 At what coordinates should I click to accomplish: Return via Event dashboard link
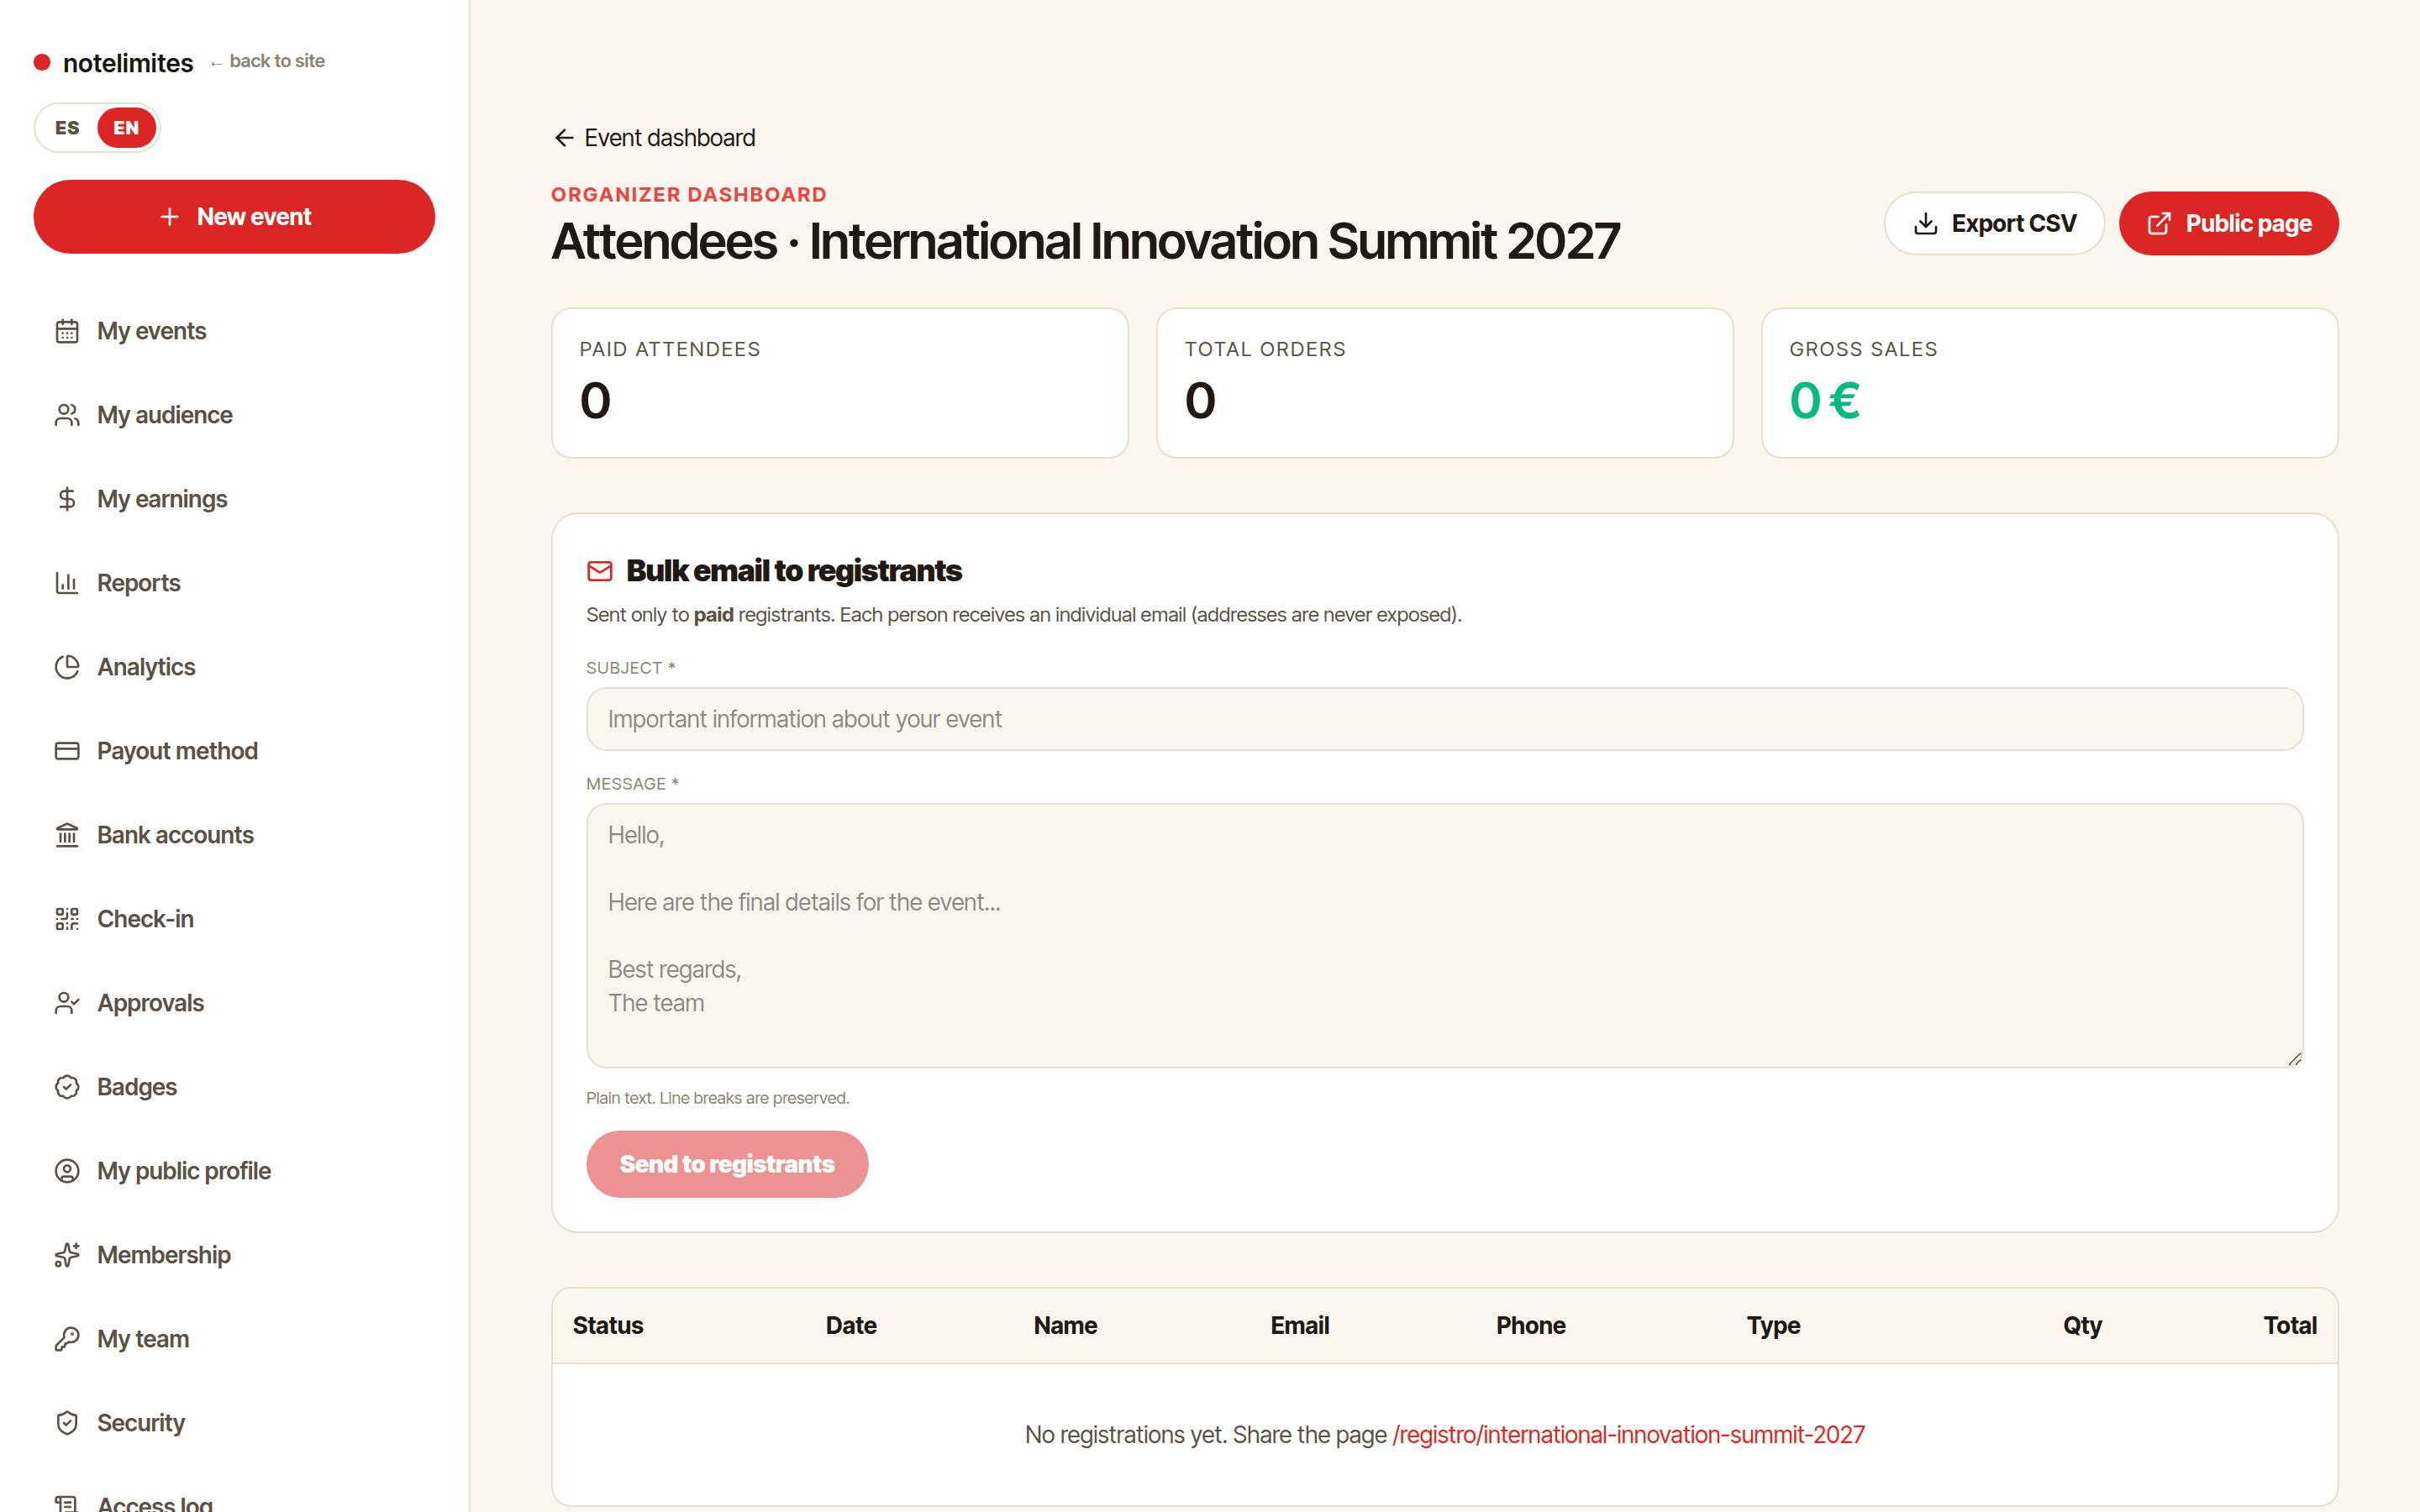point(655,138)
